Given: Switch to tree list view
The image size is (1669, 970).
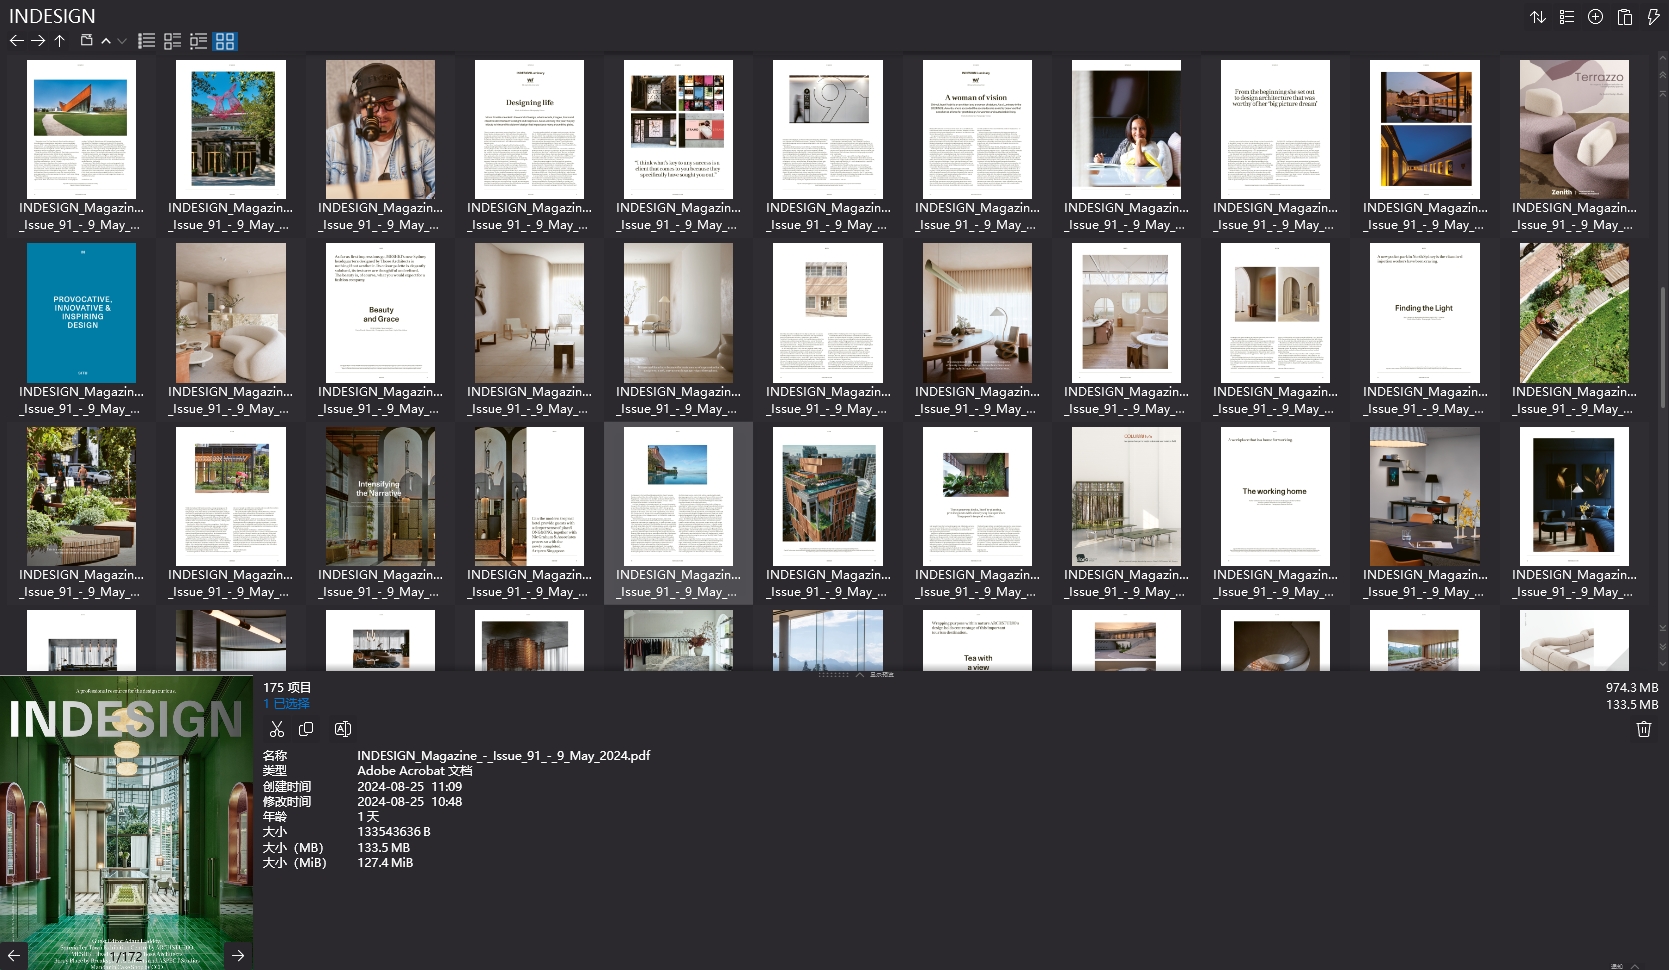Looking at the screenshot, I should [x=199, y=41].
